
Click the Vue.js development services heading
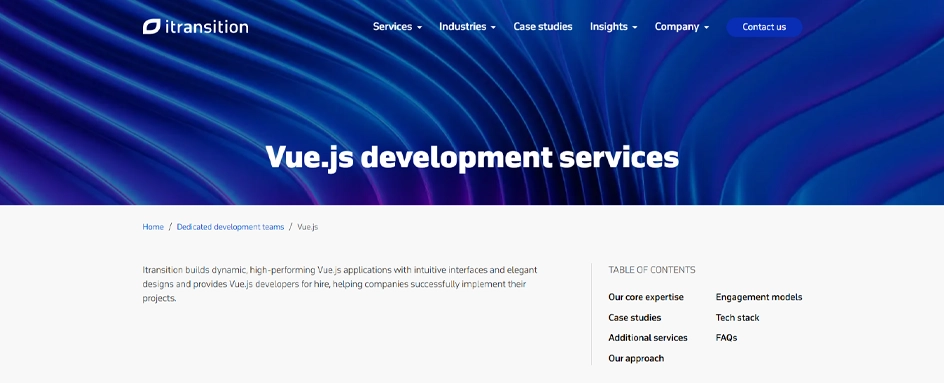click(472, 157)
